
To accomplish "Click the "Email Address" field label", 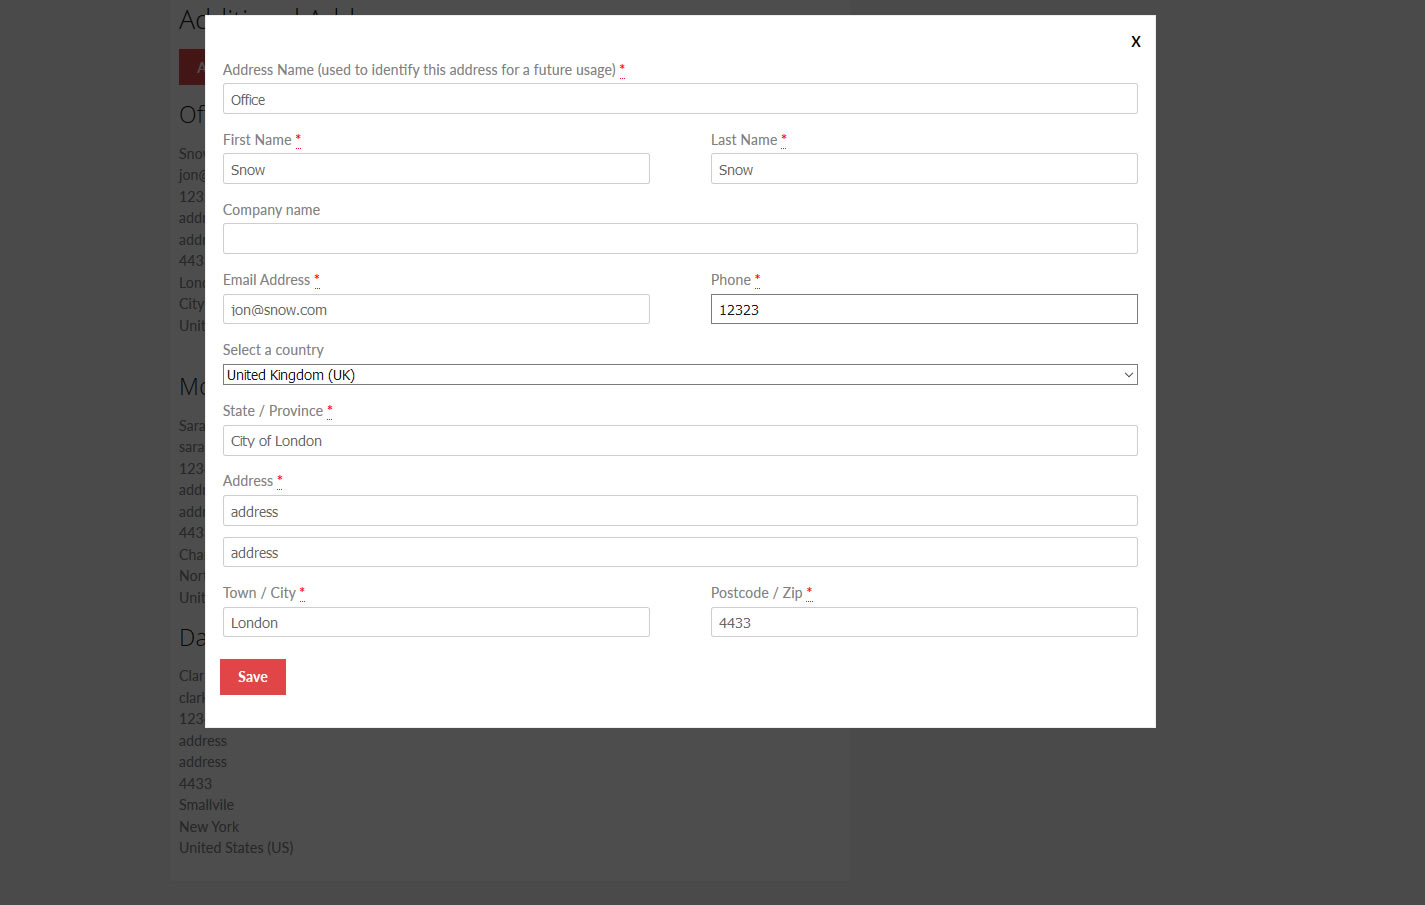I will click(267, 280).
